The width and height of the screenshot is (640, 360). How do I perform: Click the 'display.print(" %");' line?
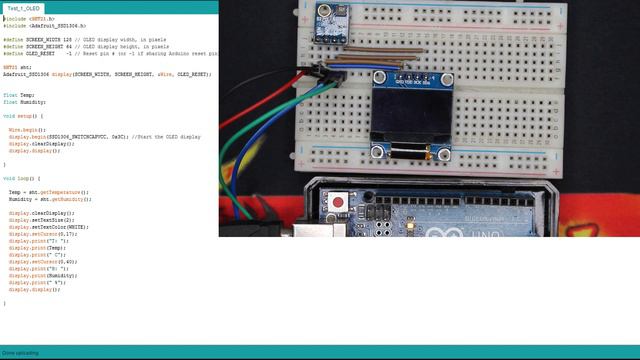37,282
